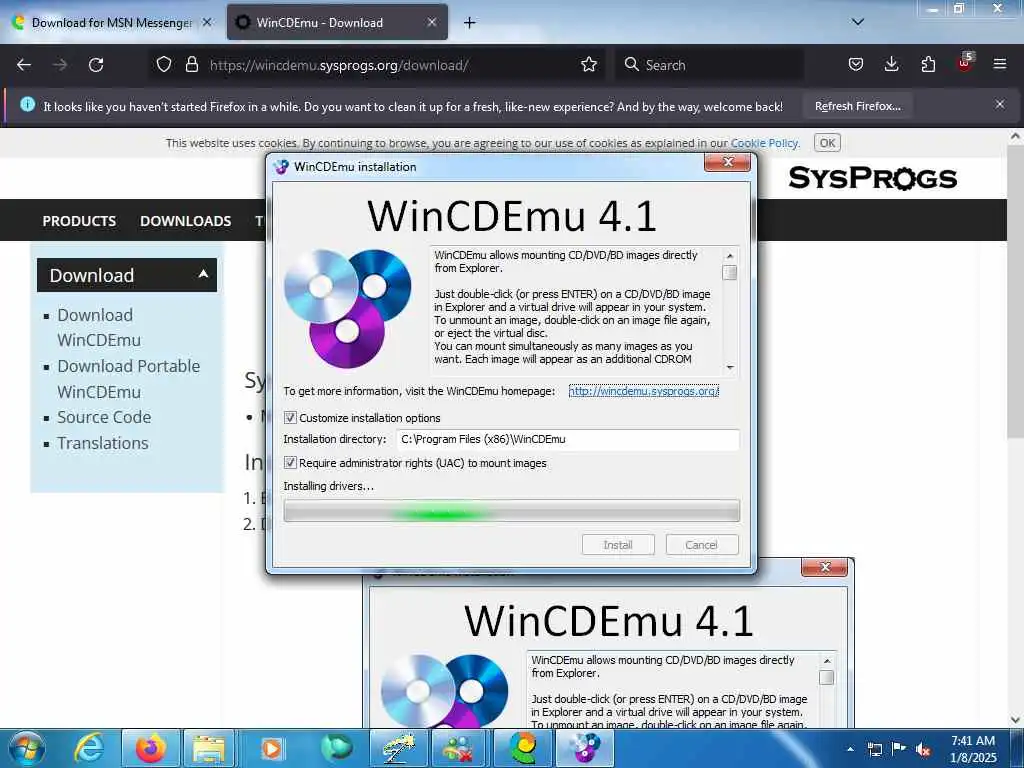The height and width of the screenshot is (768, 1024).
Task: Open the Windows Start menu orb
Action: [x=27, y=748]
